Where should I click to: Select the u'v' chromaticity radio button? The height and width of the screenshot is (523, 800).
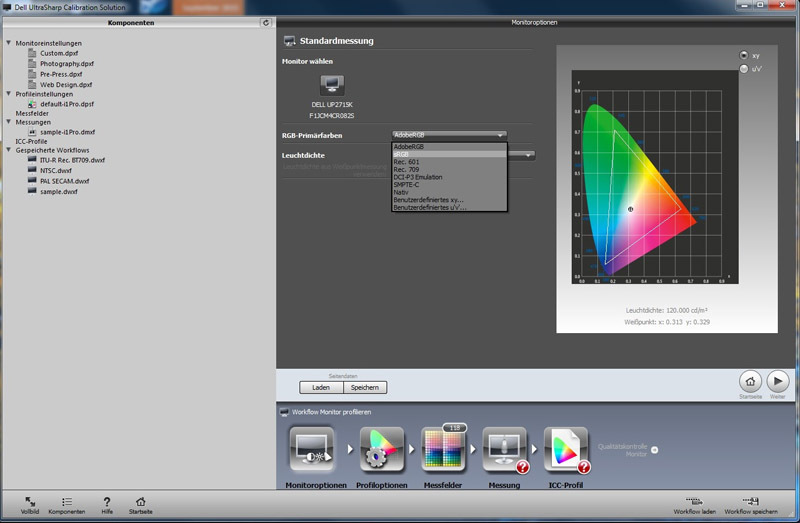tap(743, 69)
